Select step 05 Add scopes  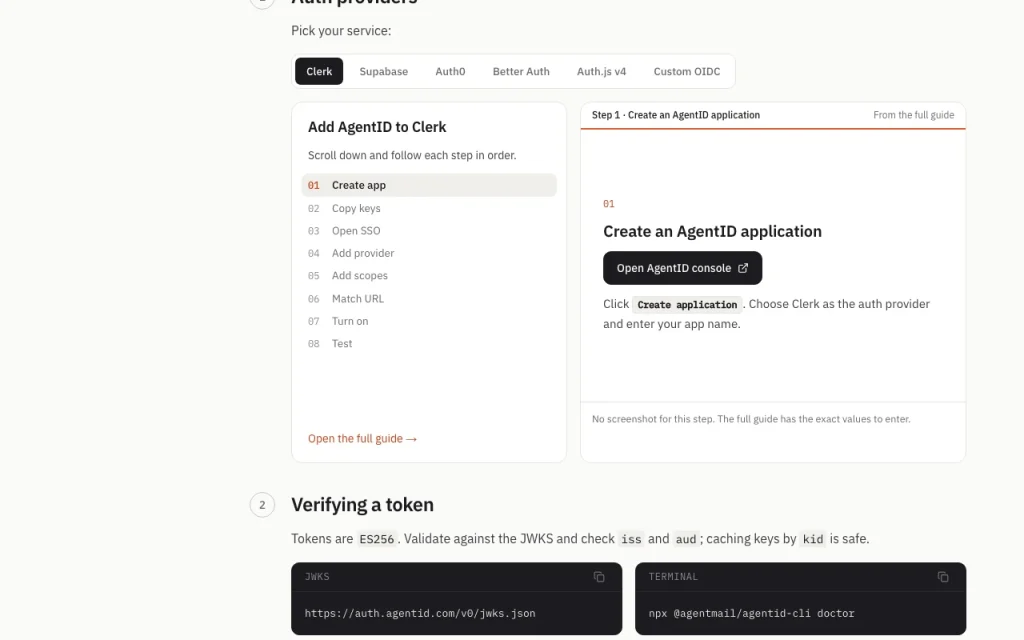[428, 276]
